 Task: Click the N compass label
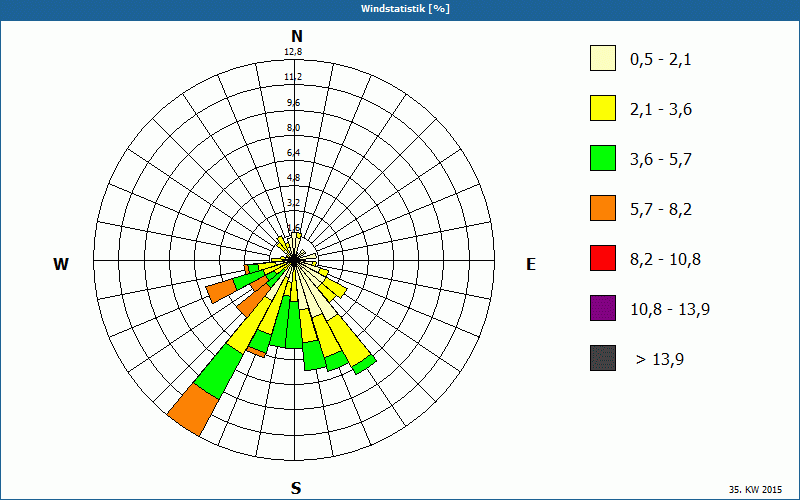click(x=297, y=36)
